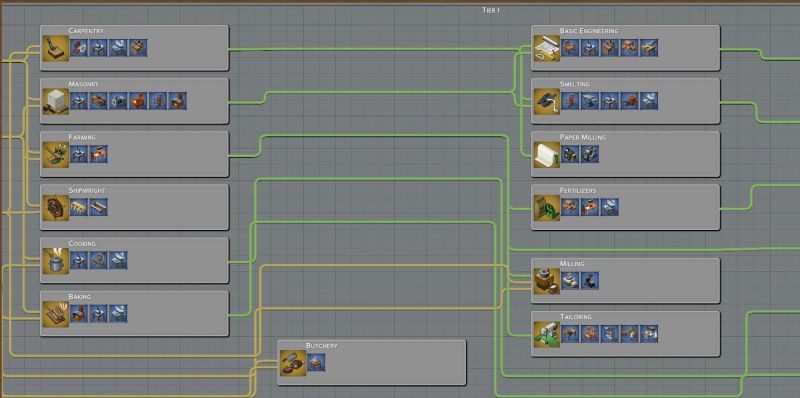Click second blue unlock icon in Milling card
This screenshot has width=800, height=398.
coord(590,281)
